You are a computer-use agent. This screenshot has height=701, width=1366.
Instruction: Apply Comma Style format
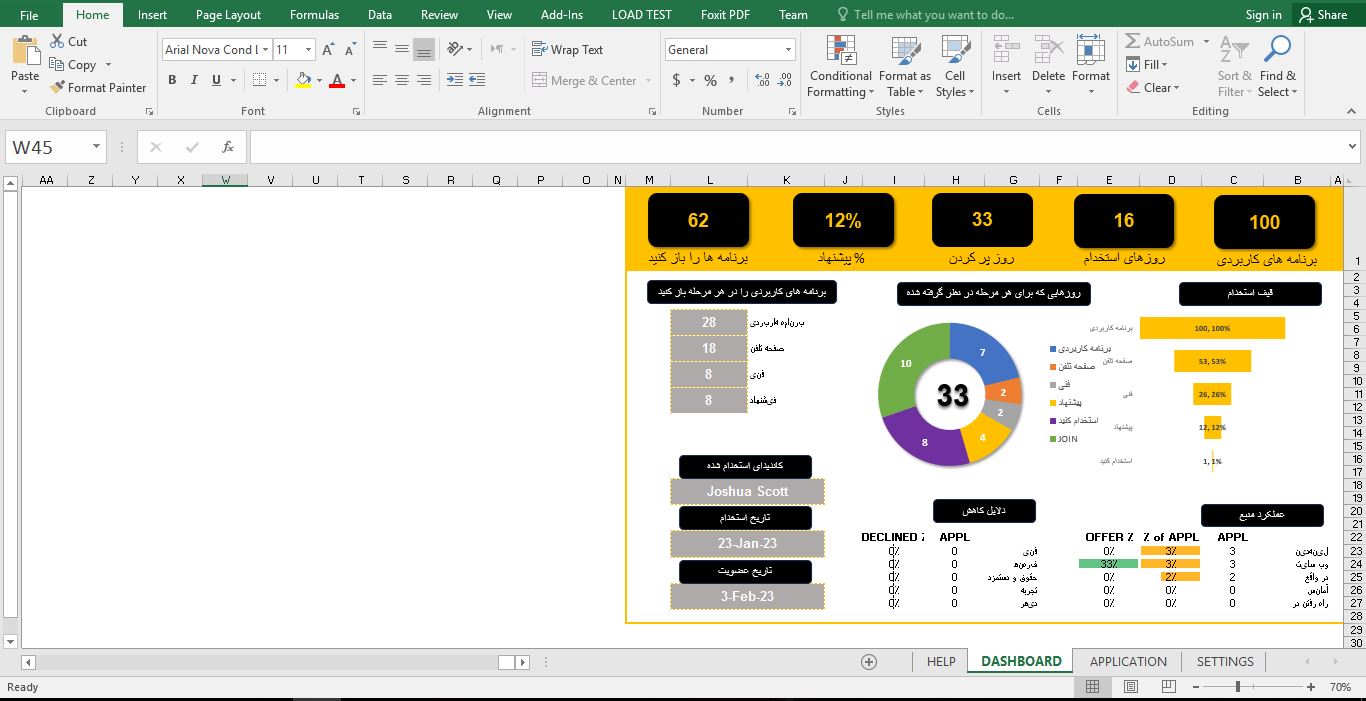[x=733, y=80]
